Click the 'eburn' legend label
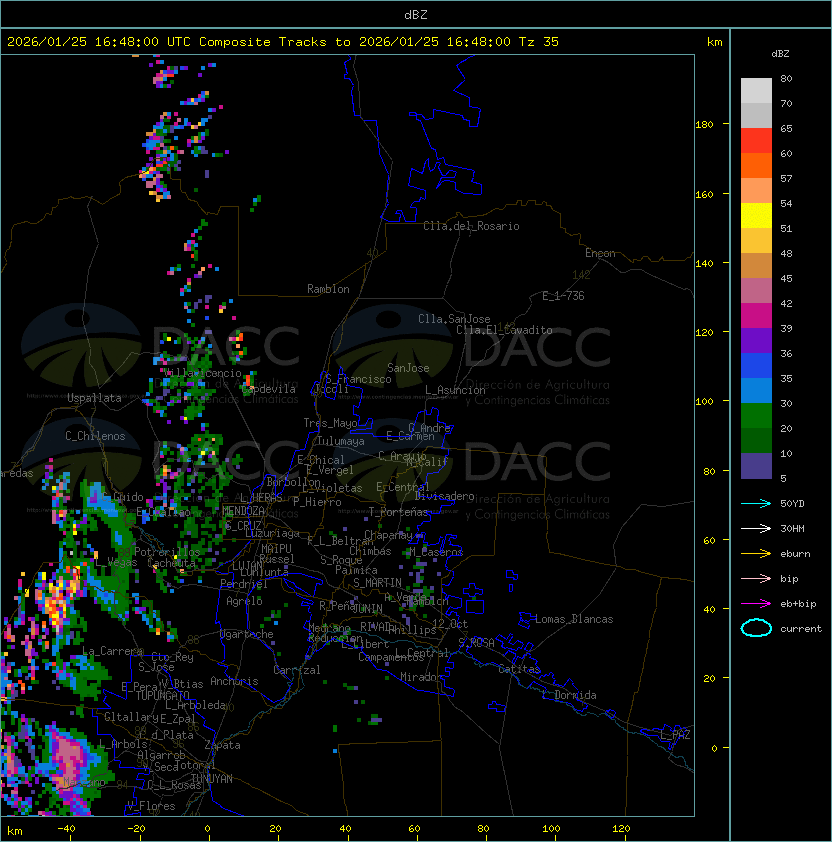 click(x=795, y=554)
